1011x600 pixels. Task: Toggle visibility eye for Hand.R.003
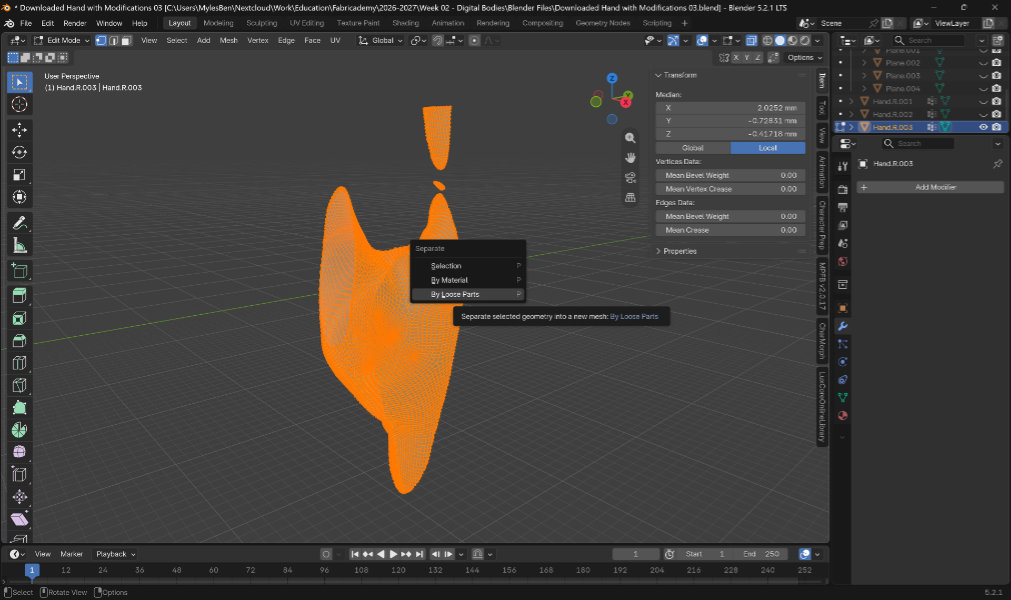click(x=983, y=127)
